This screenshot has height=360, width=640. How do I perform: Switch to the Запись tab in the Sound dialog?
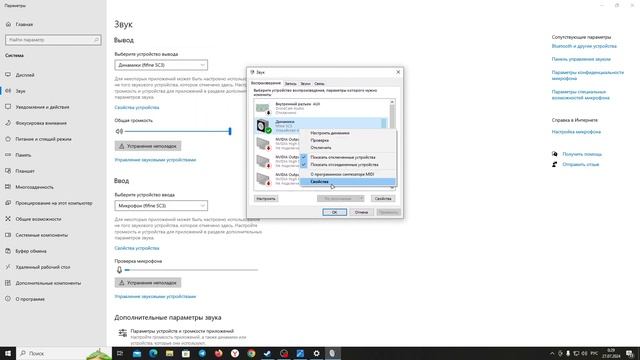coord(291,84)
